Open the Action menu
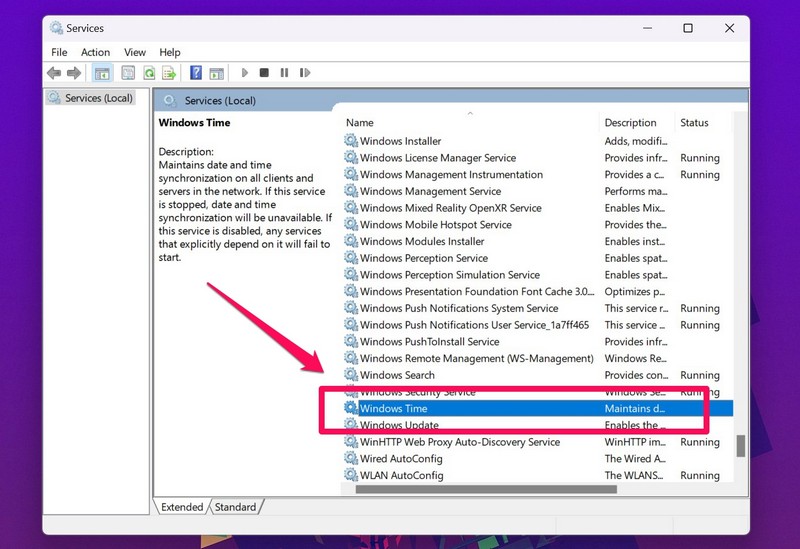The width and height of the screenshot is (800, 549). point(95,52)
